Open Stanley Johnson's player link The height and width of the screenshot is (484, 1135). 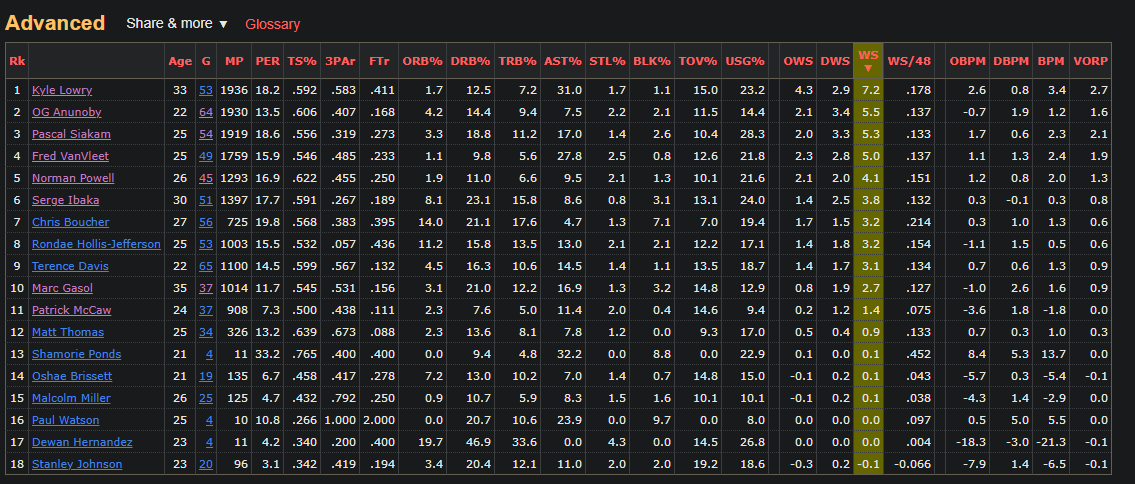coord(77,464)
